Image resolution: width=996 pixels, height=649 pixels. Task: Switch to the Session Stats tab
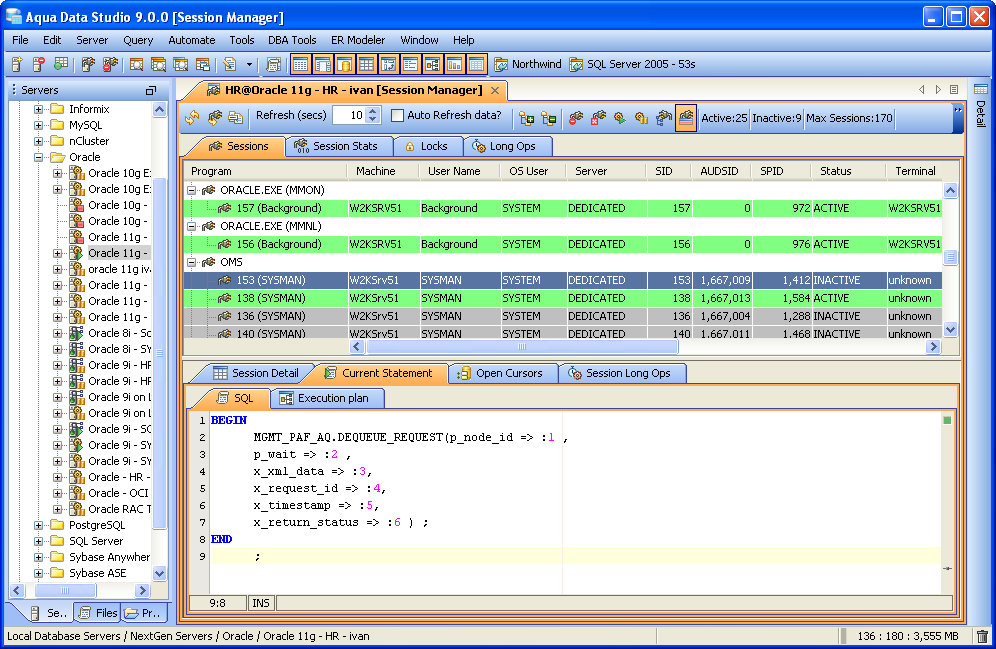[x=335, y=146]
